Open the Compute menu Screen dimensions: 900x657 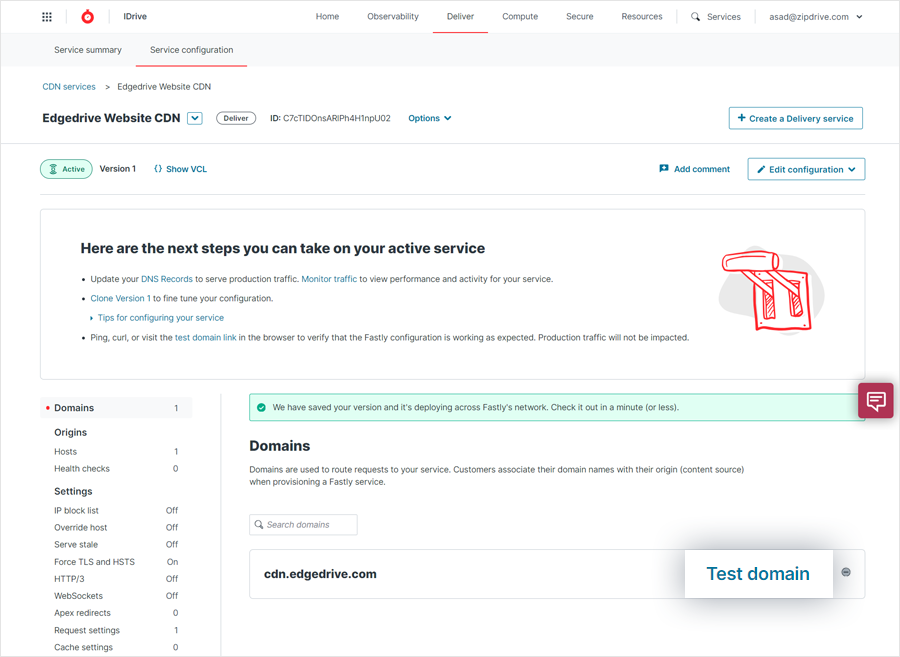click(x=520, y=17)
